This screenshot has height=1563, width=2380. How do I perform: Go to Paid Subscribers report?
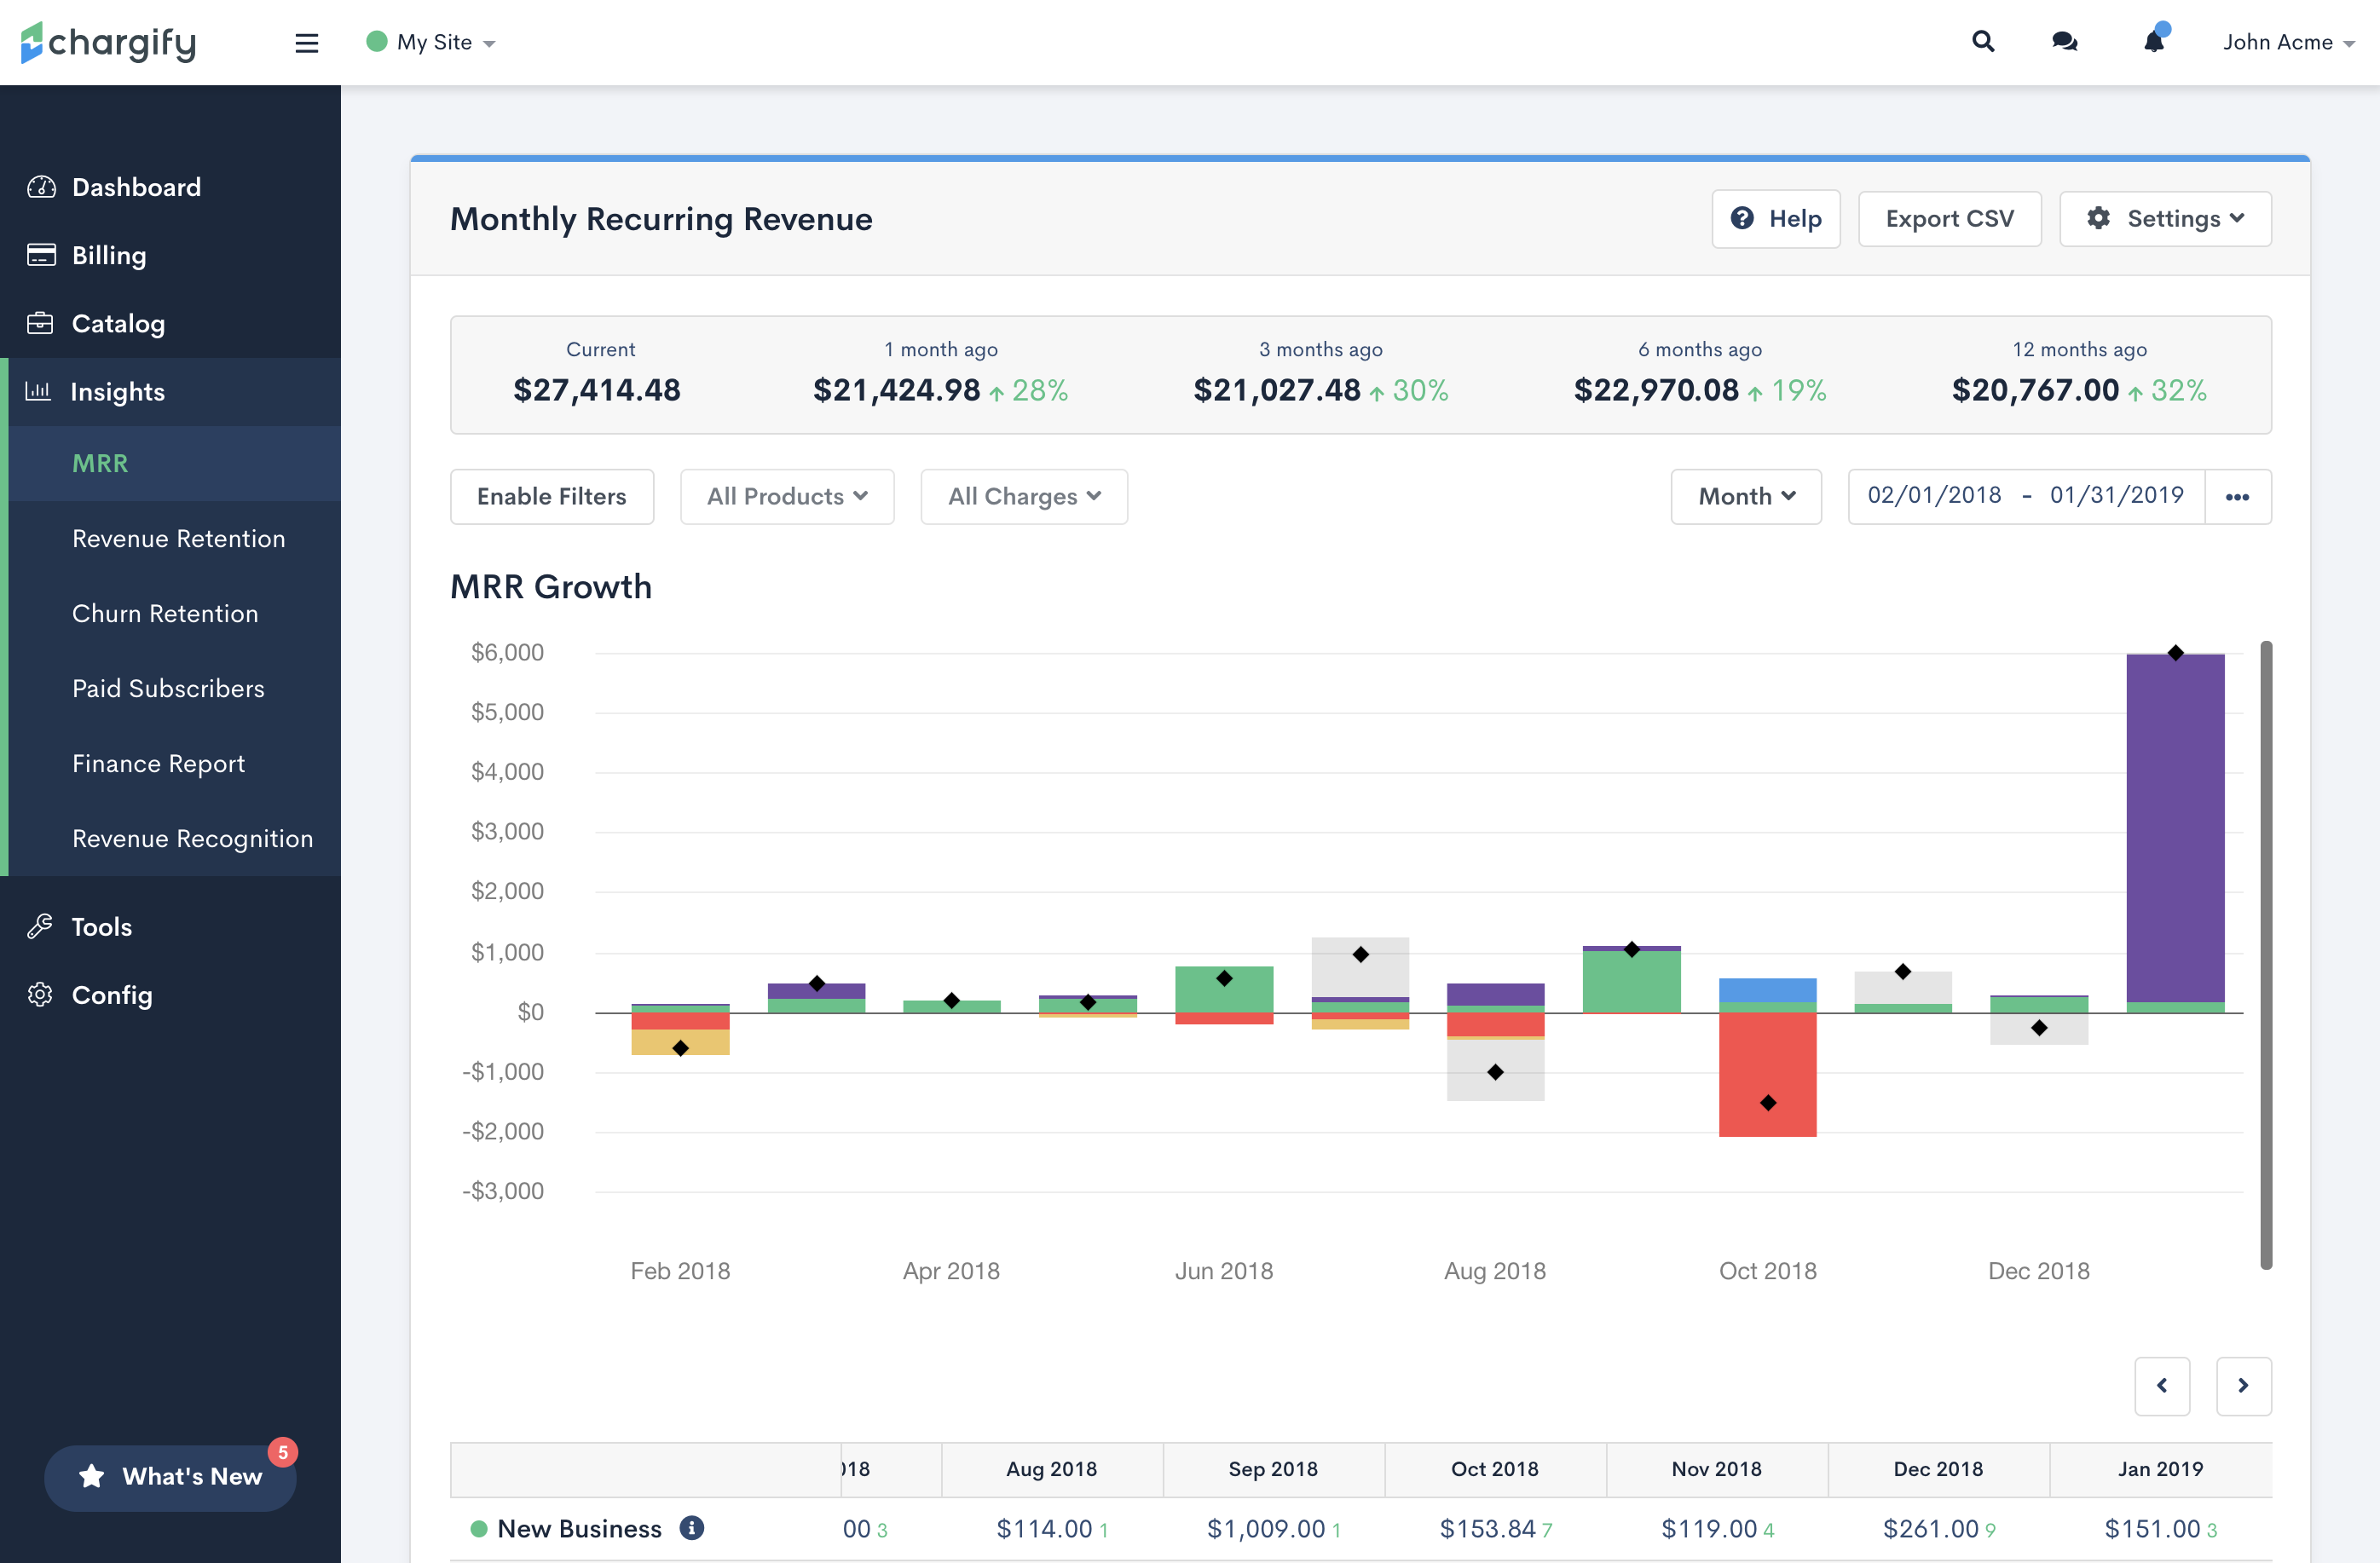168,689
